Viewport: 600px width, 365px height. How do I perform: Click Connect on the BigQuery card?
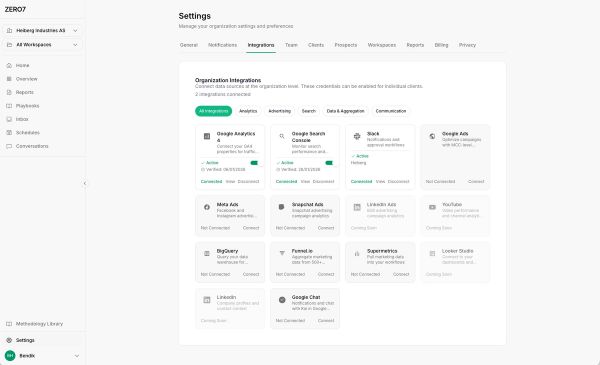(x=251, y=274)
